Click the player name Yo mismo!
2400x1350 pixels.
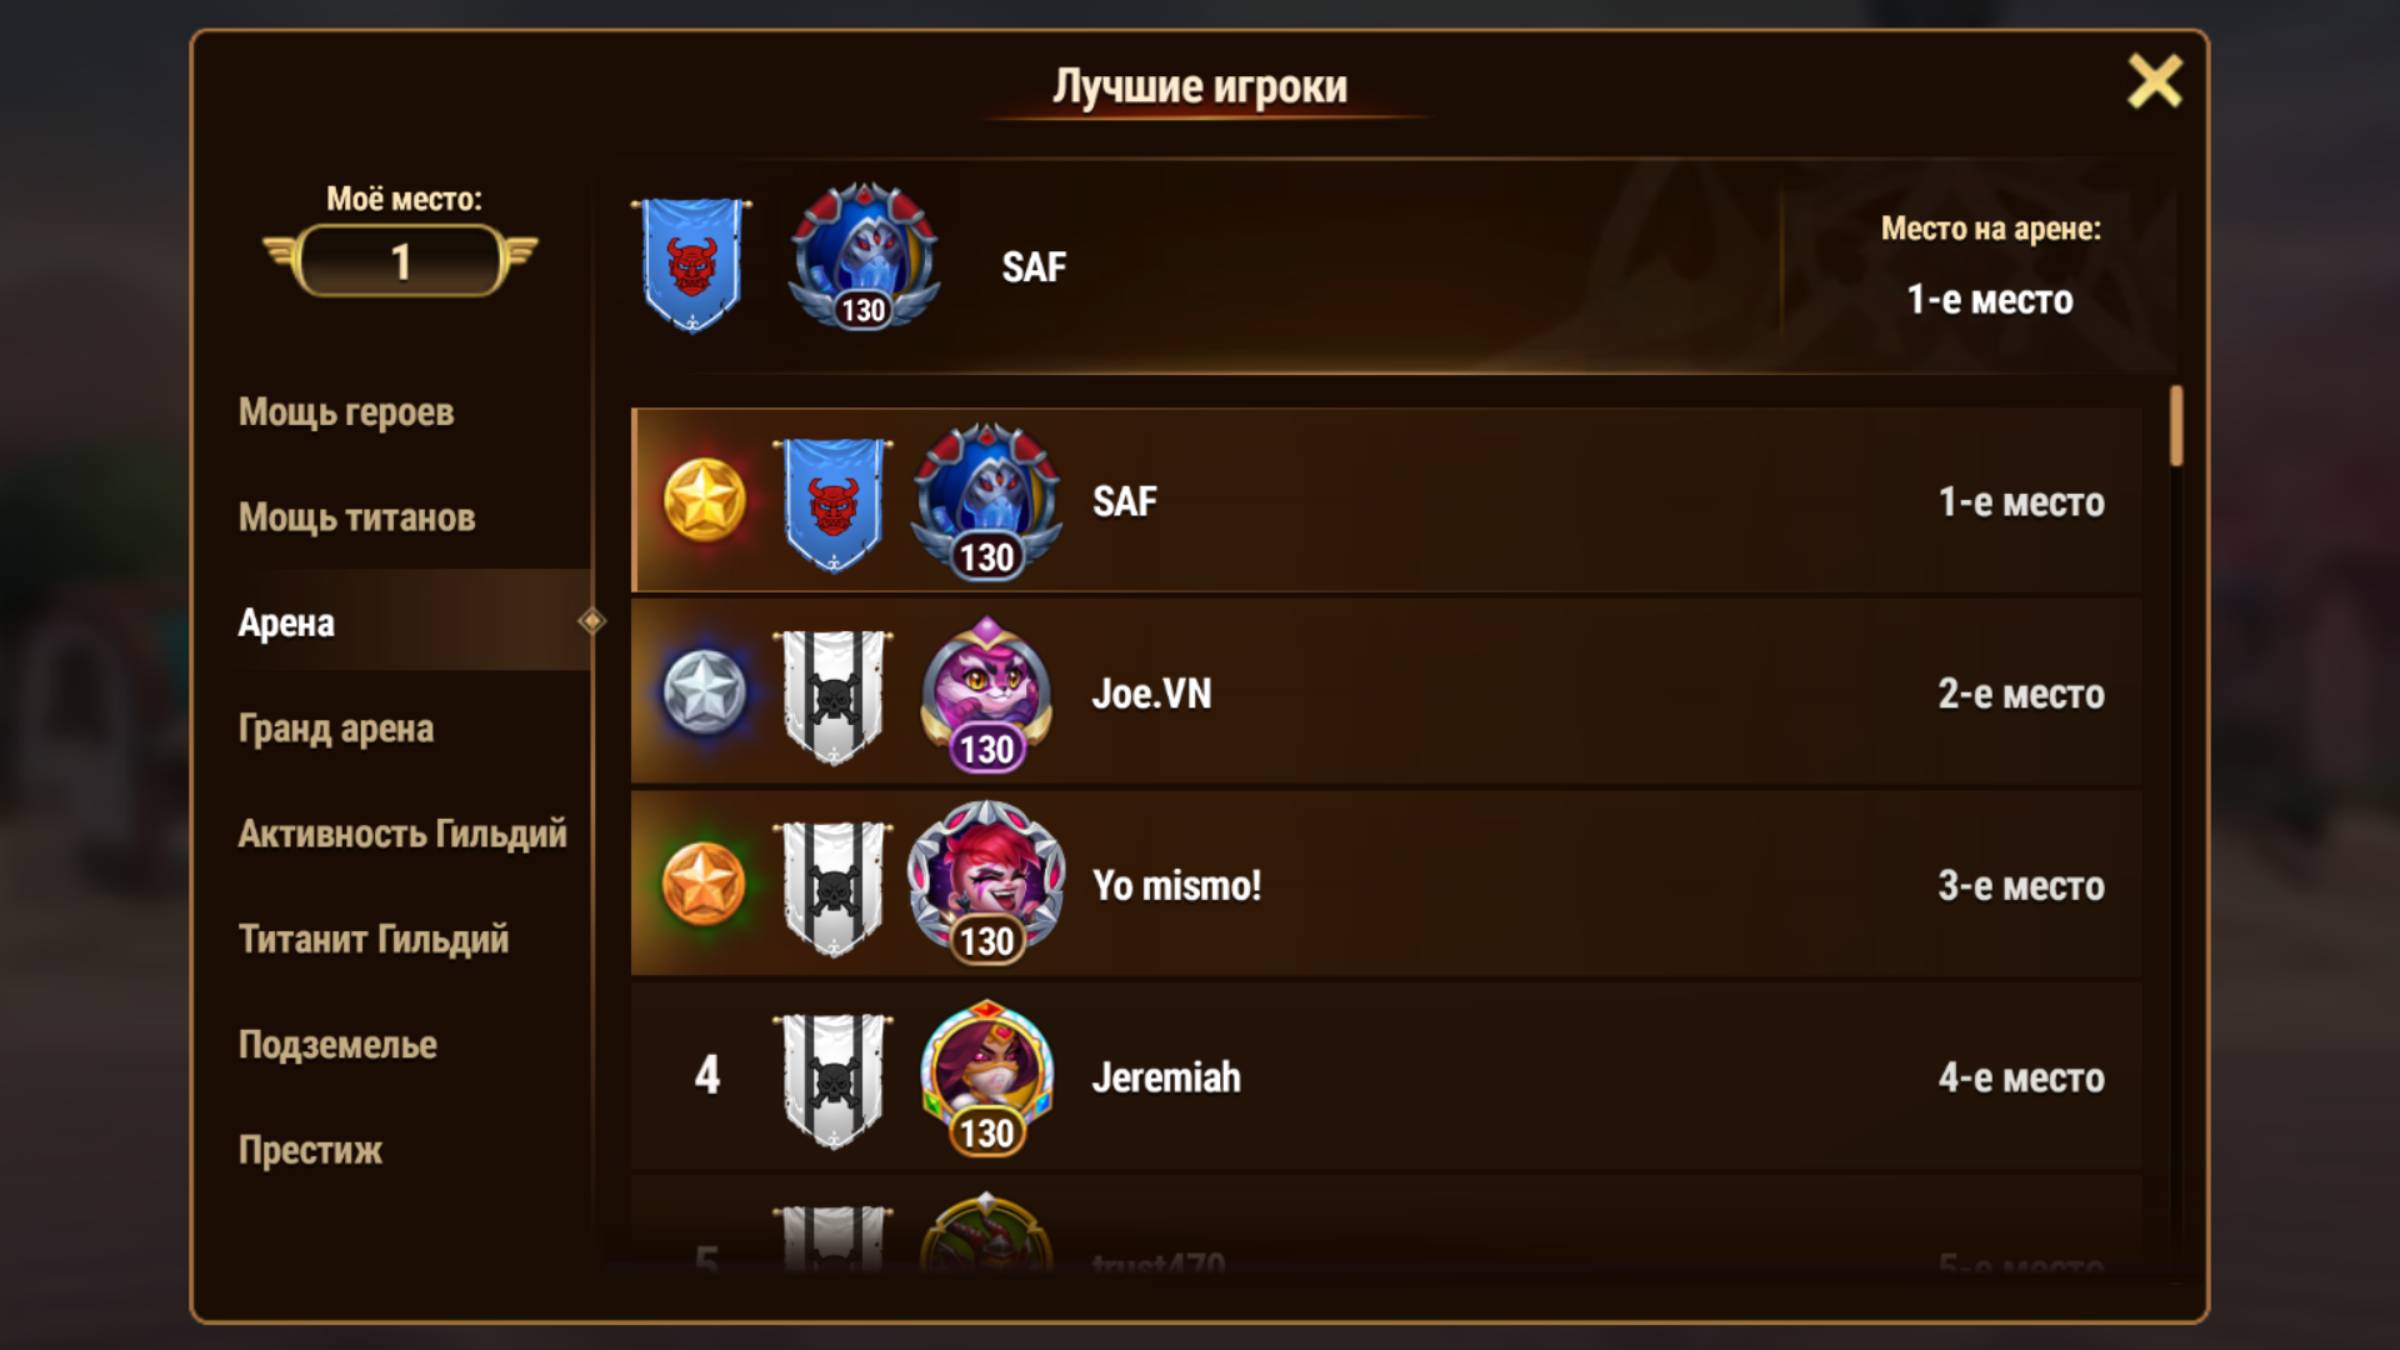pos(1176,886)
